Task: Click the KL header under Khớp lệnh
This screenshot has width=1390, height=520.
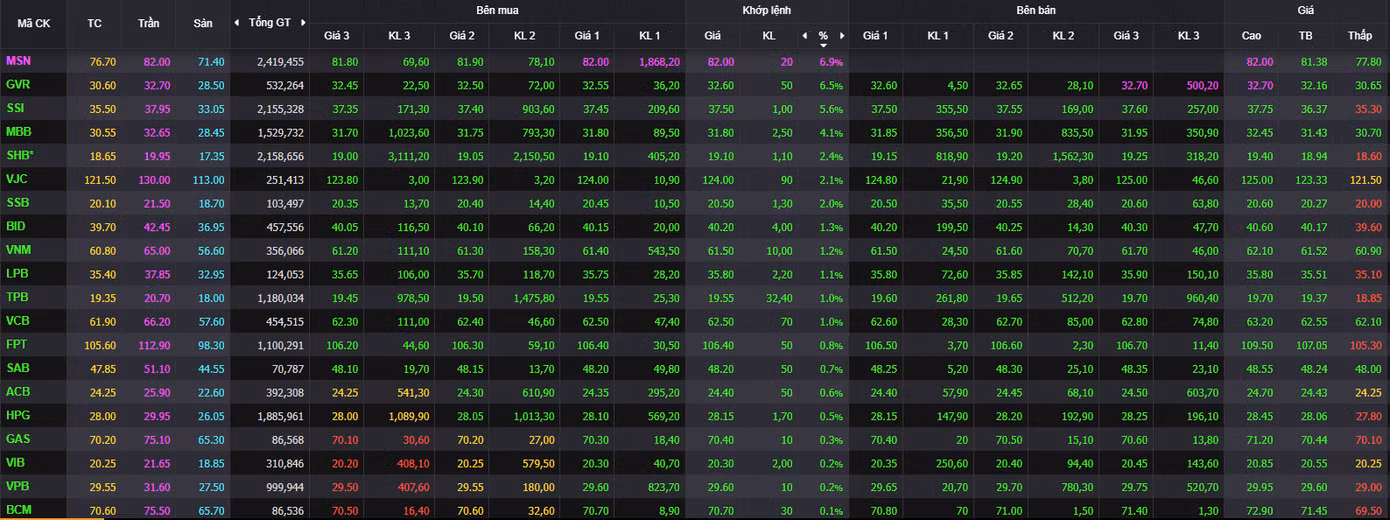Action: (x=769, y=36)
